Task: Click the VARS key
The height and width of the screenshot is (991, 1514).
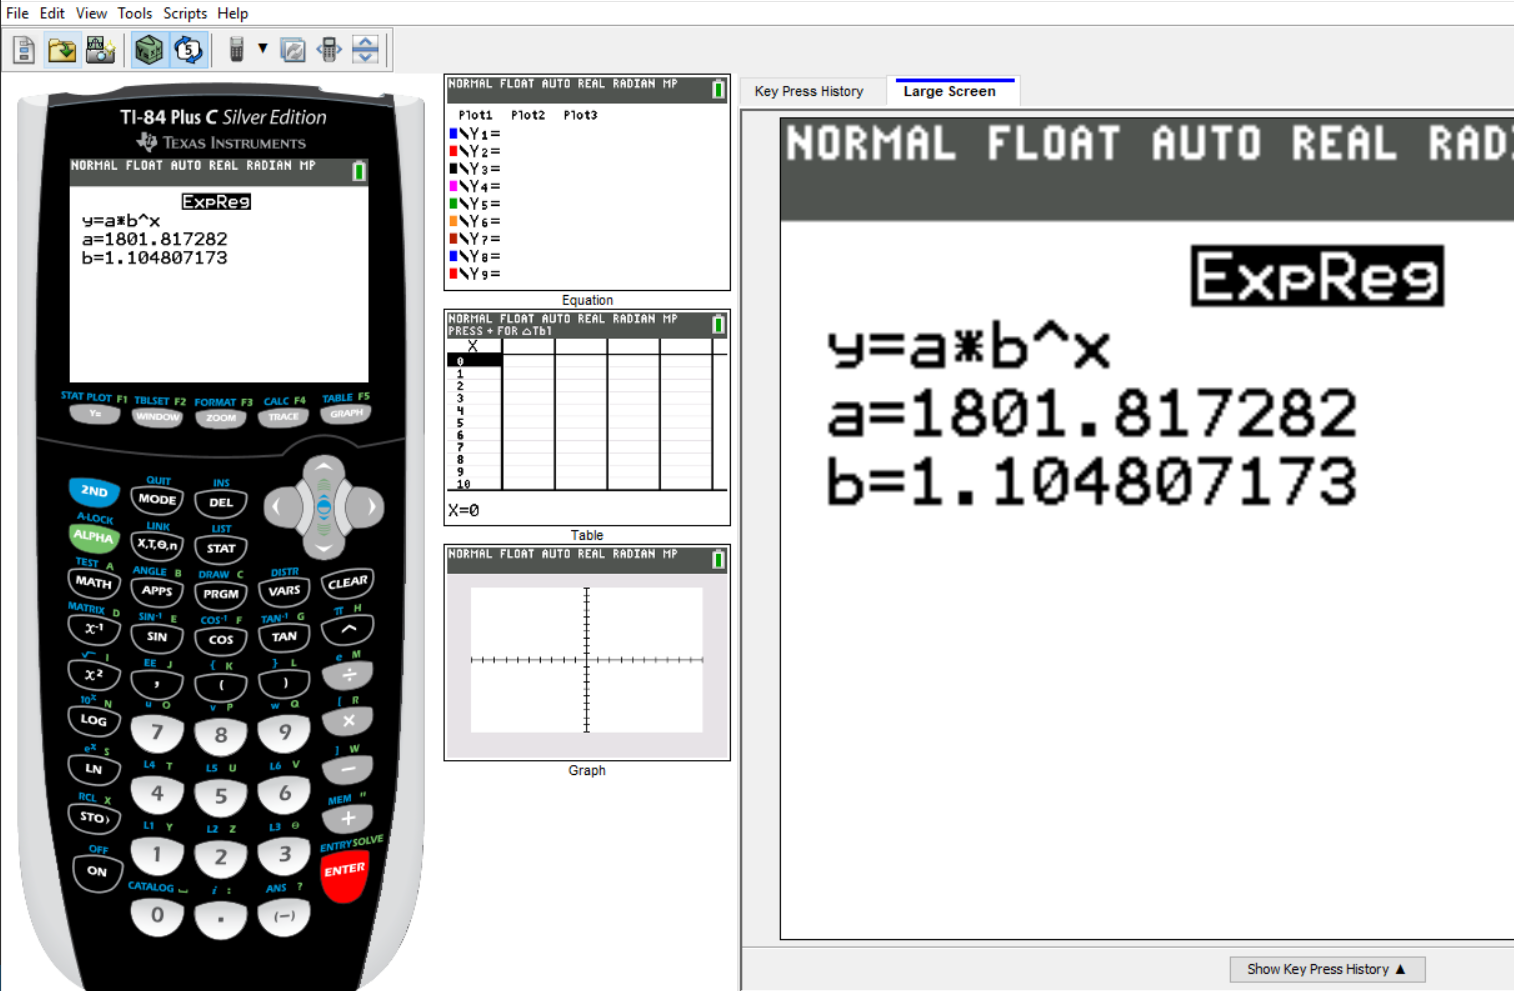Action: [284, 591]
